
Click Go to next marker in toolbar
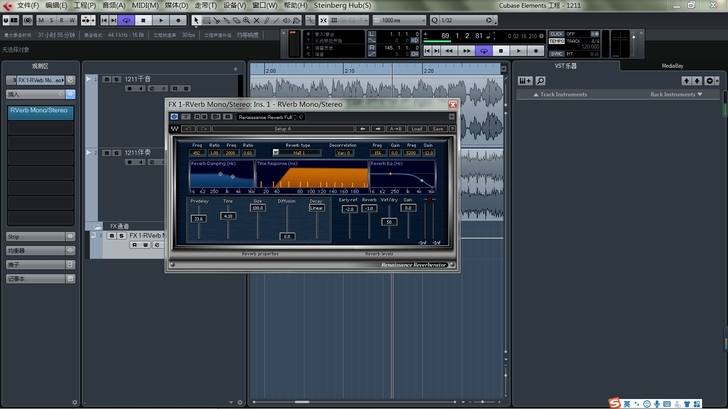click(x=113, y=20)
